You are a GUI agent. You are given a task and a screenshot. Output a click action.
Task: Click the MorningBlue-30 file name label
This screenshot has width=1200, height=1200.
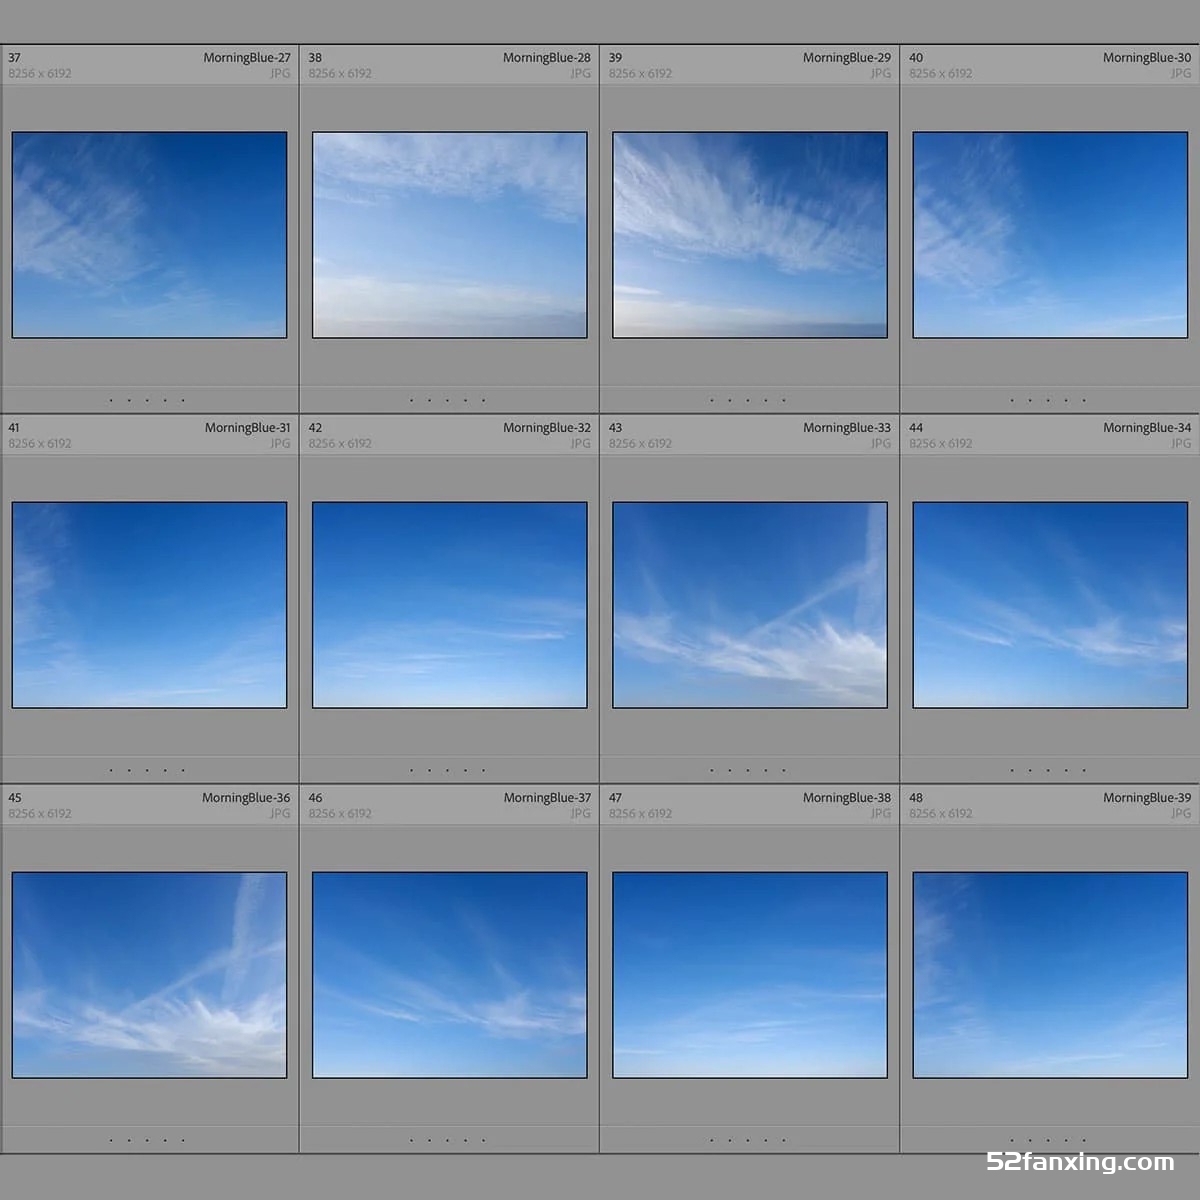[1147, 58]
